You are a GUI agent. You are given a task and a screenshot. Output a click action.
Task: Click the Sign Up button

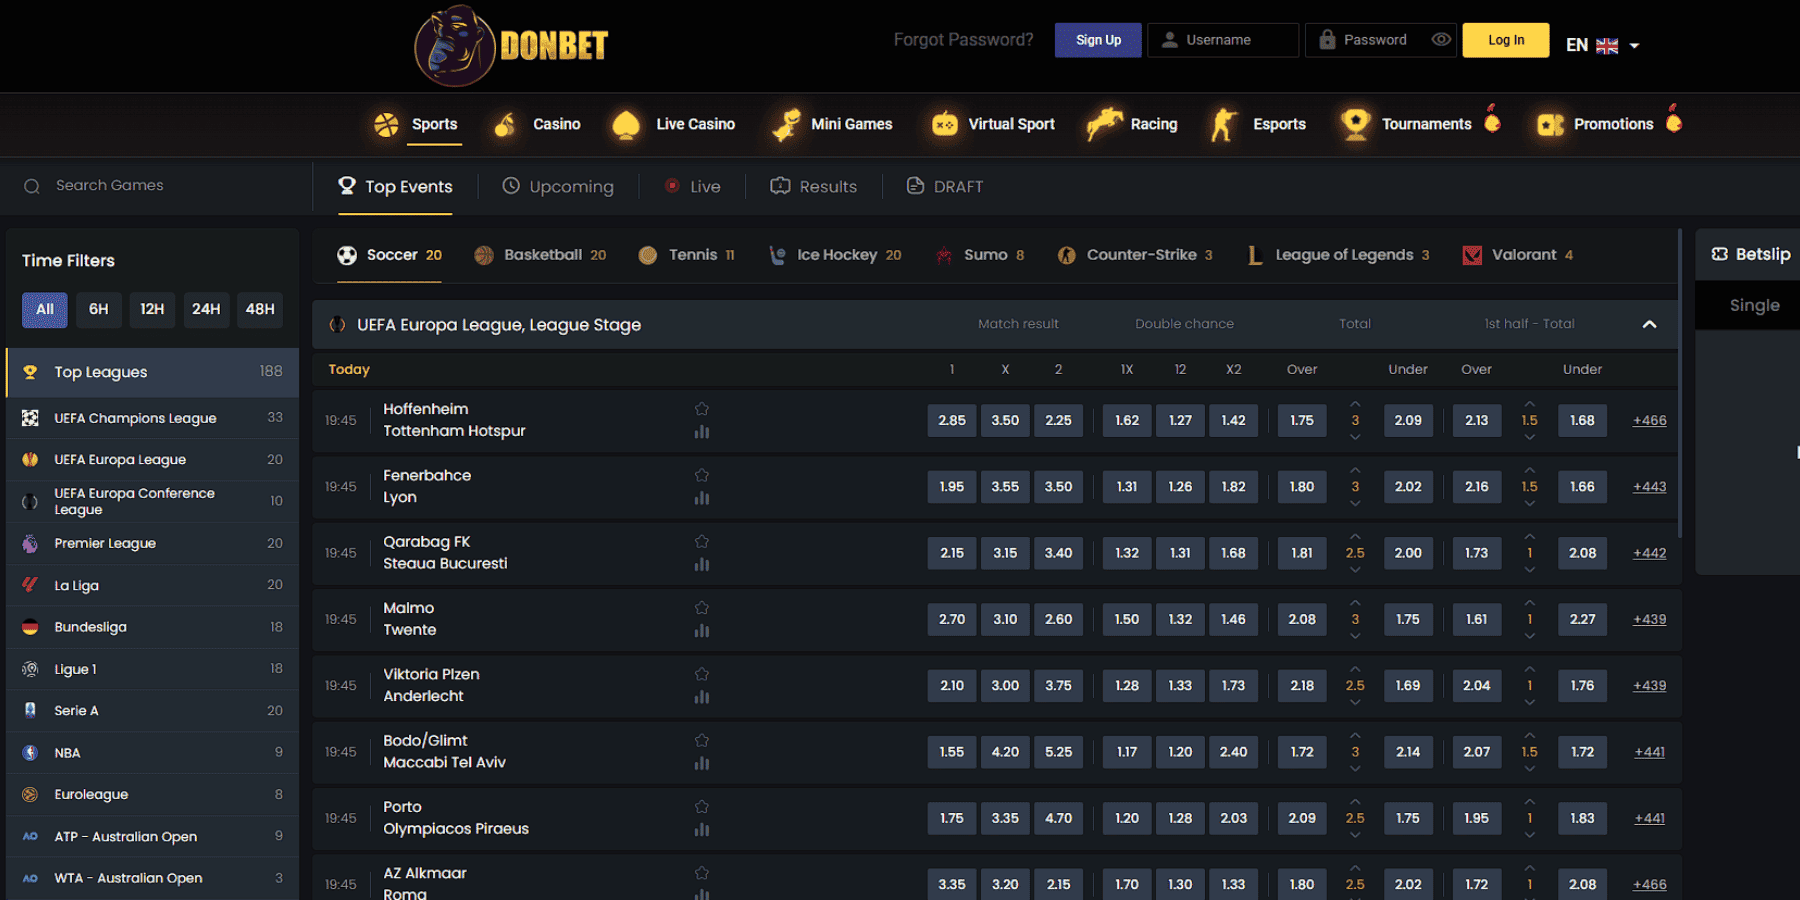[1098, 40]
